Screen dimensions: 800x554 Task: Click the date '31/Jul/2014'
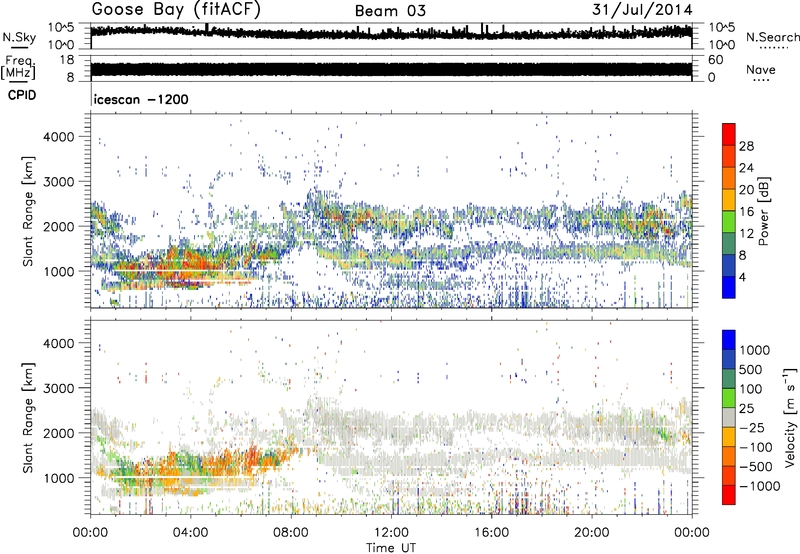click(642, 10)
